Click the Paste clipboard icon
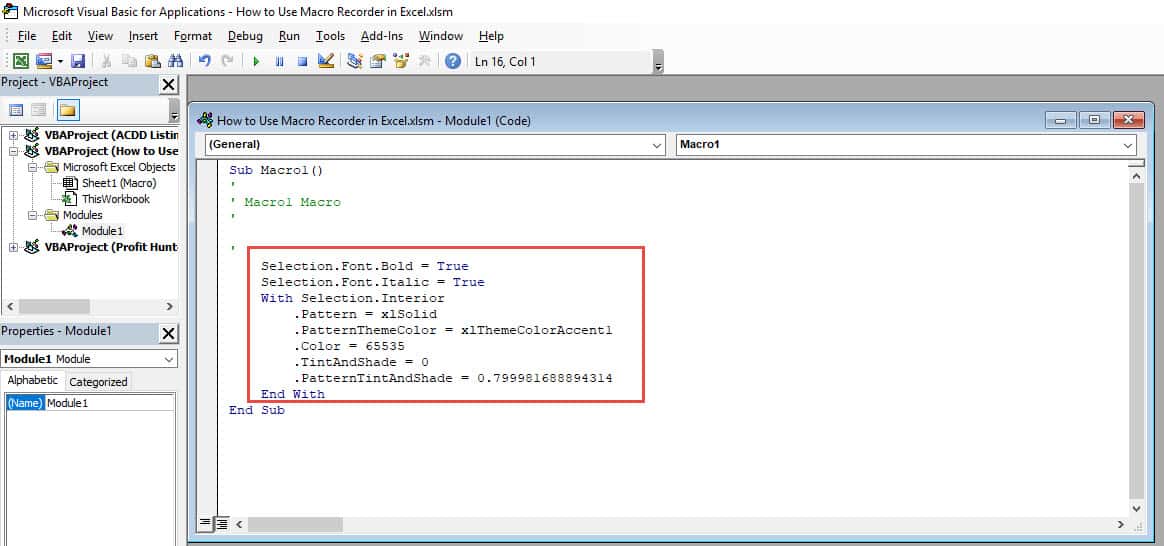The width and height of the screenshot is (1164, 546). tap(152, 62)
